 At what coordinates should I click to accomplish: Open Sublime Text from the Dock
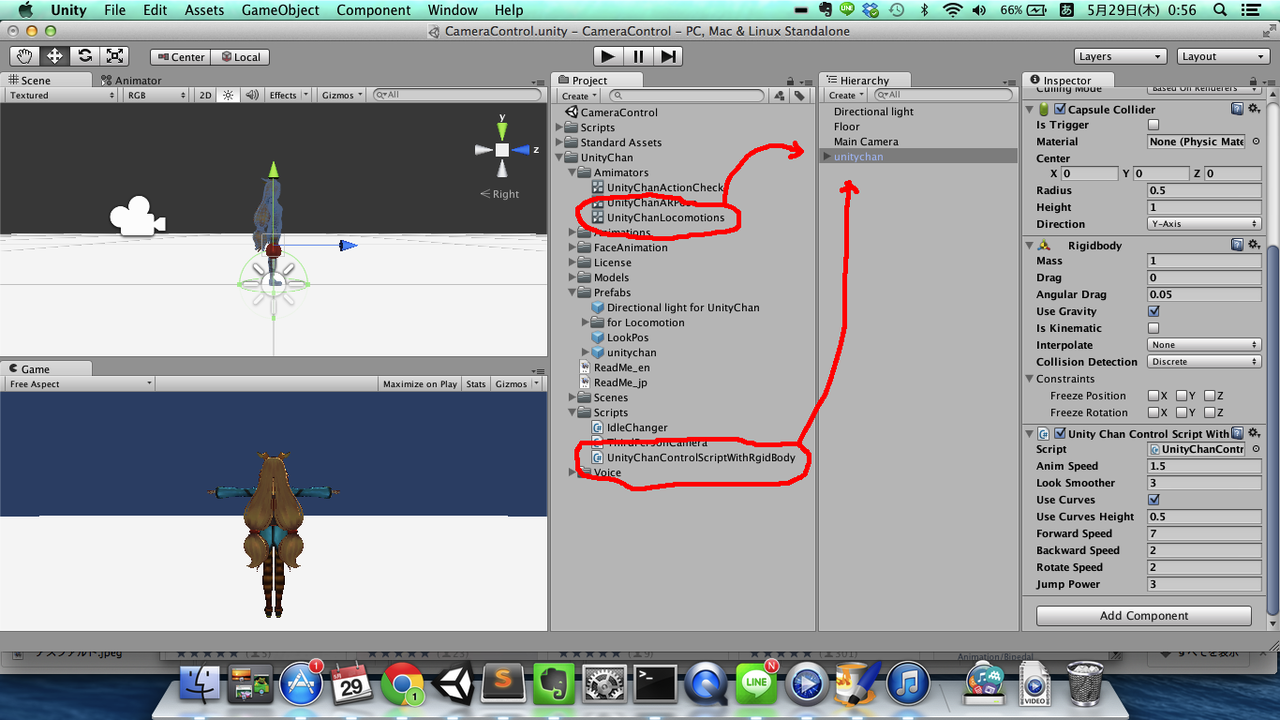(x=504, y=684)
